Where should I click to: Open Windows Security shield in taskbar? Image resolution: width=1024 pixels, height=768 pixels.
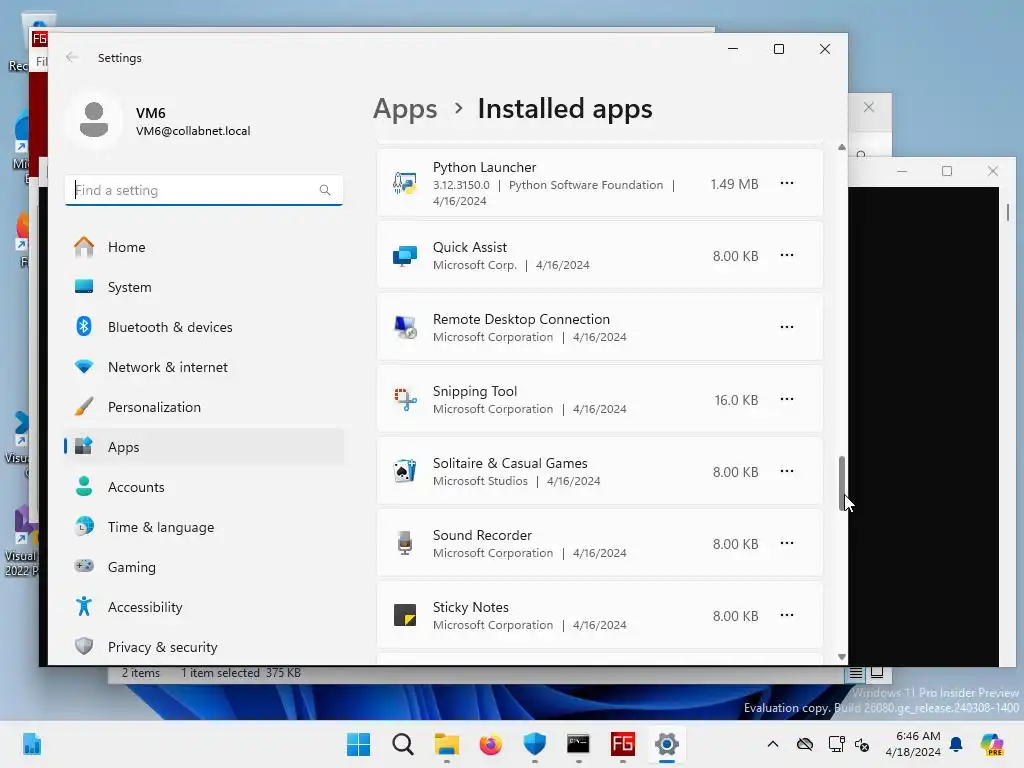(x=534, y=744)
